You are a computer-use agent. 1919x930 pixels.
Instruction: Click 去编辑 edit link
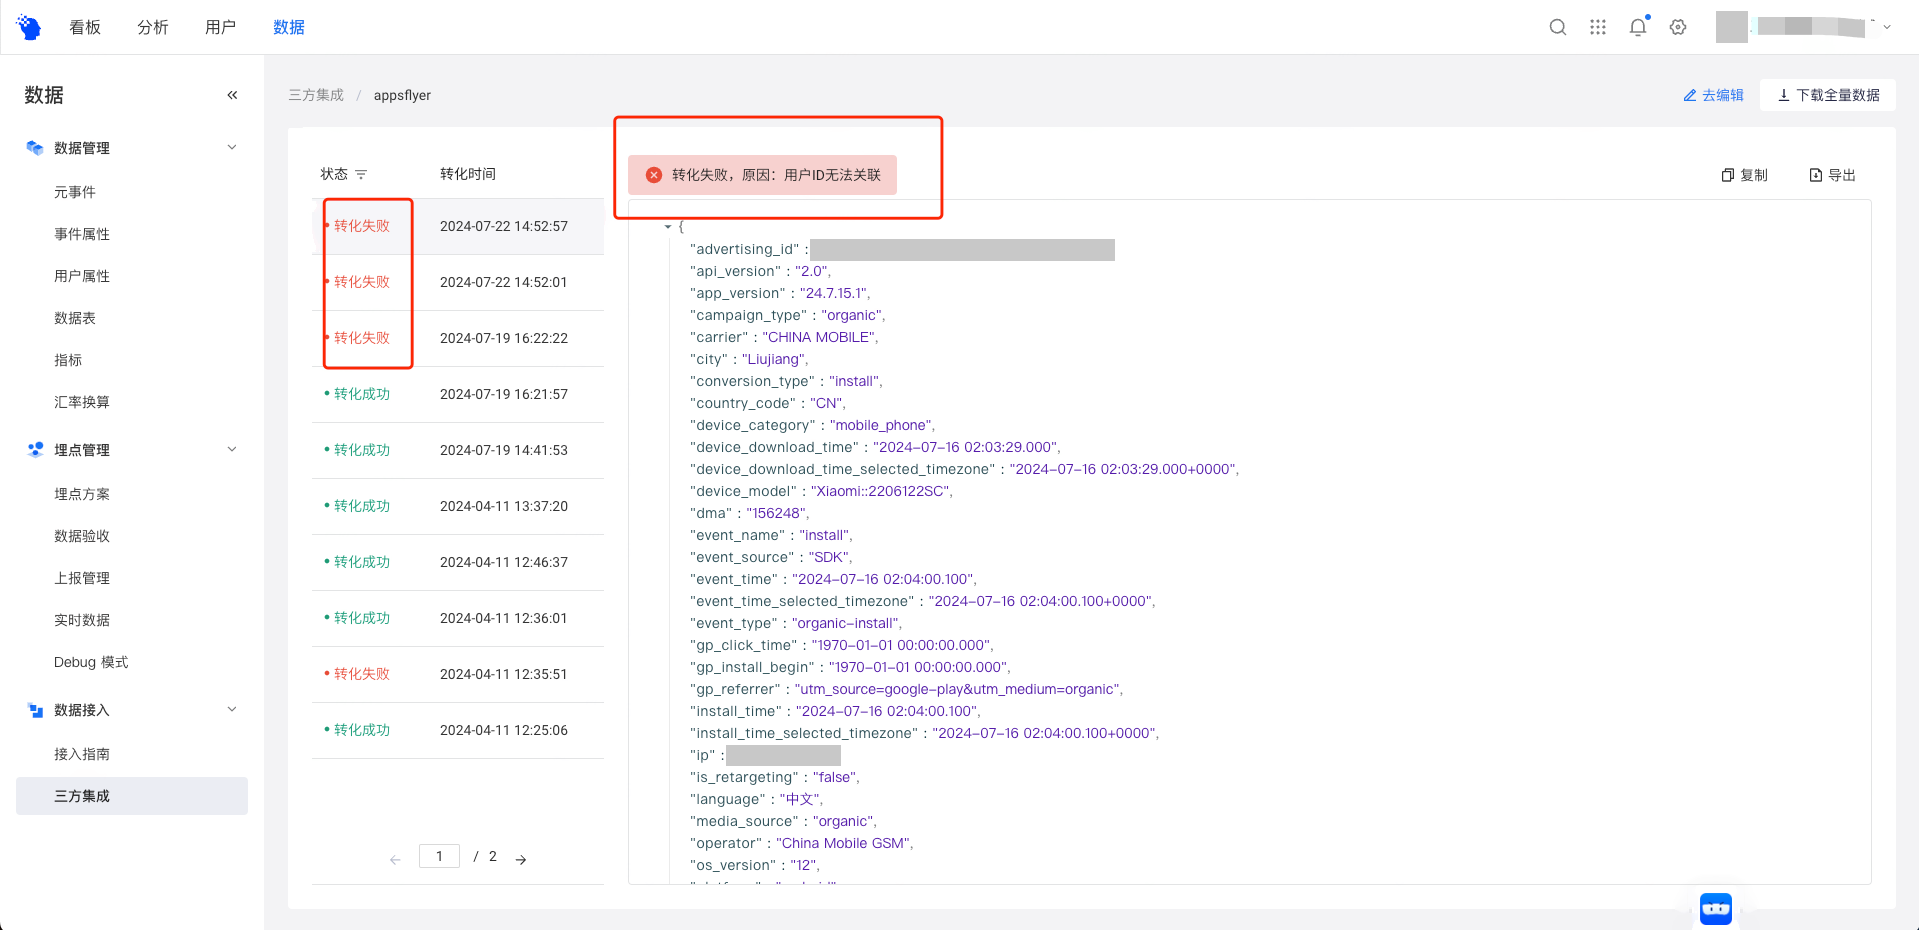click(1713, 95)
